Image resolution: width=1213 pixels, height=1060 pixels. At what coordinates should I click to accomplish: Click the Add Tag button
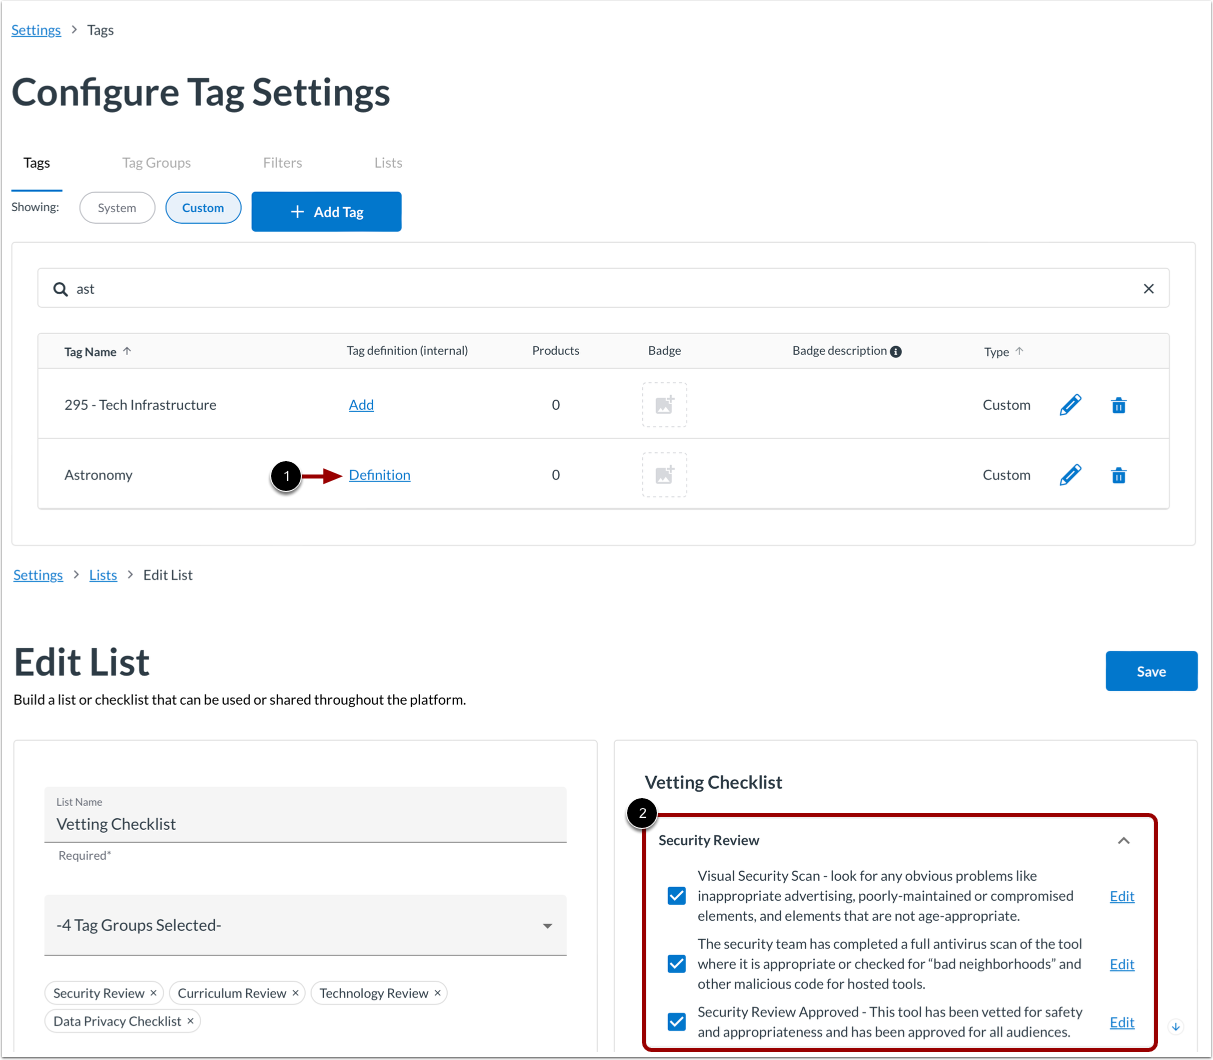coord(326,211)
